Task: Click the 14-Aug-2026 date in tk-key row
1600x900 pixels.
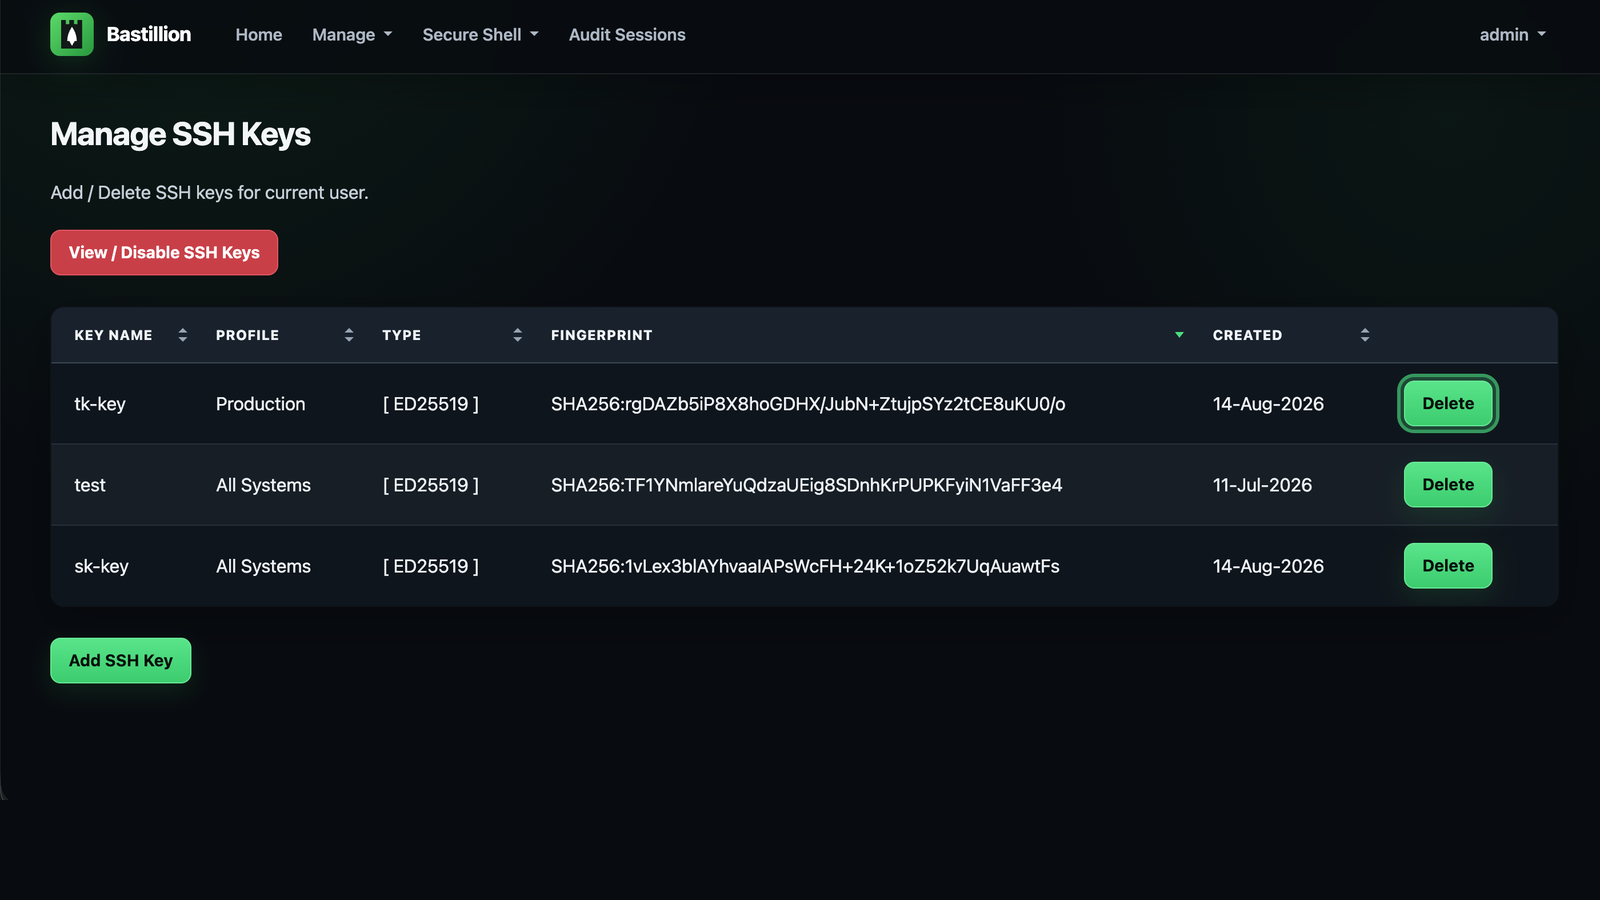Action: [1268, 404]
